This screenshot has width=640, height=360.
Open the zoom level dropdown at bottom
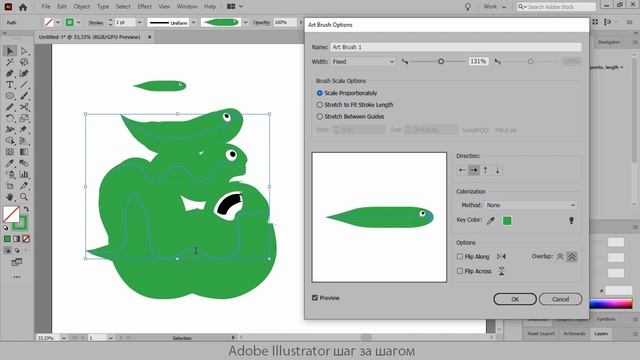pos(64,338)
